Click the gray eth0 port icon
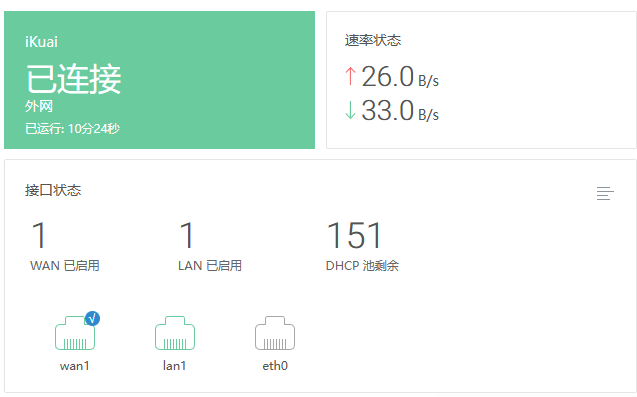Screen dimensions: 637x397 pos(275,333)
